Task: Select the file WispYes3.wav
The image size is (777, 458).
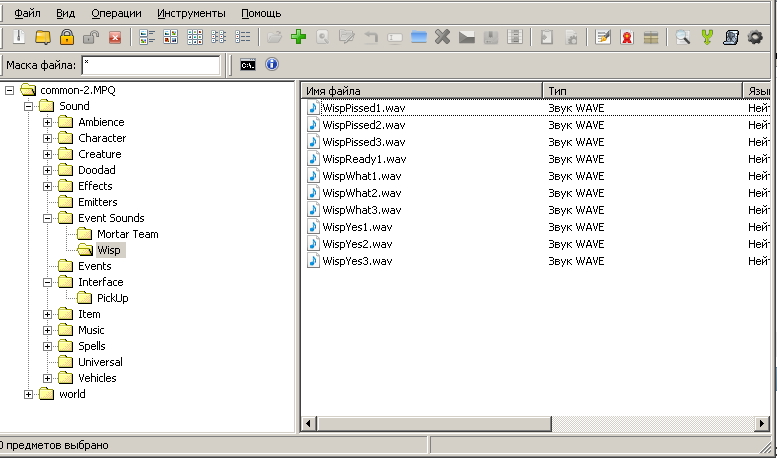Action: (357, 261)
